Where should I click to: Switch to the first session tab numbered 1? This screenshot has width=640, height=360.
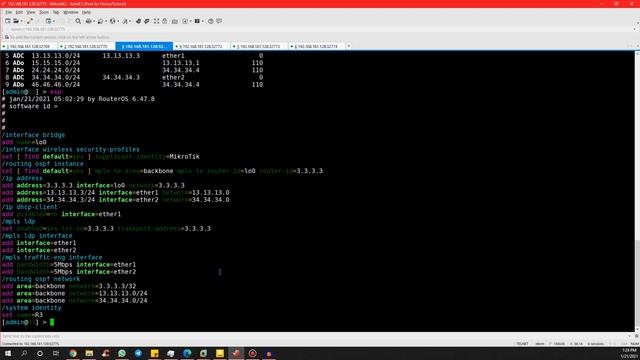click(29, 47)
